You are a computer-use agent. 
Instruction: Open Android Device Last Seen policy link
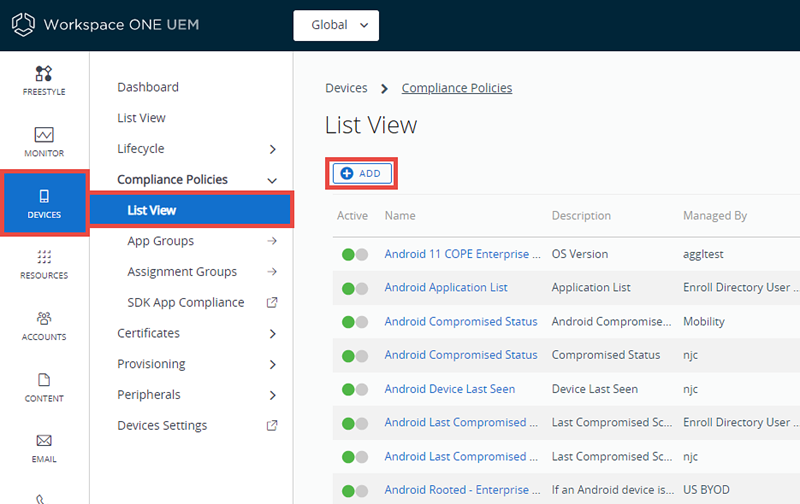coord(449,389)
